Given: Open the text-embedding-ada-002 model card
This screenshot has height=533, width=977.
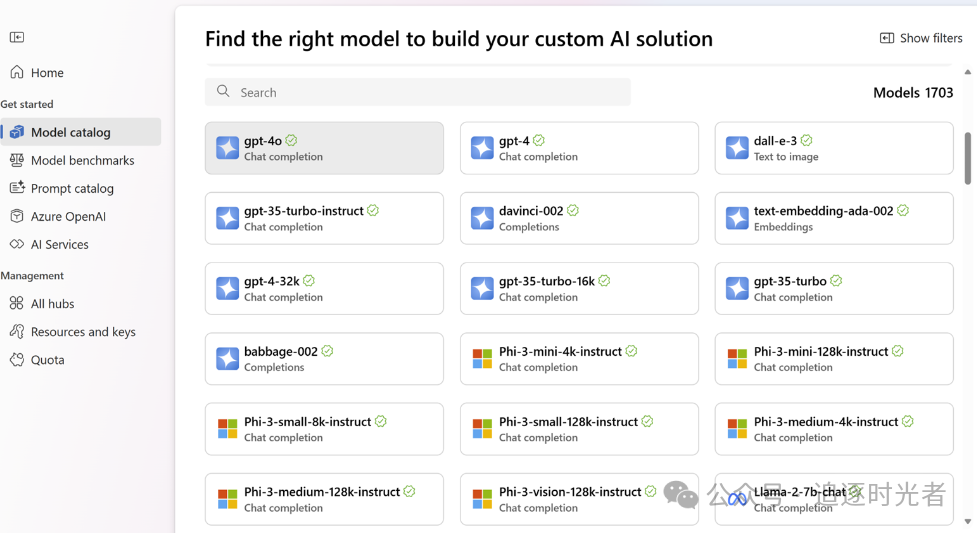Looking at the screenshot, I should point(834,218).
